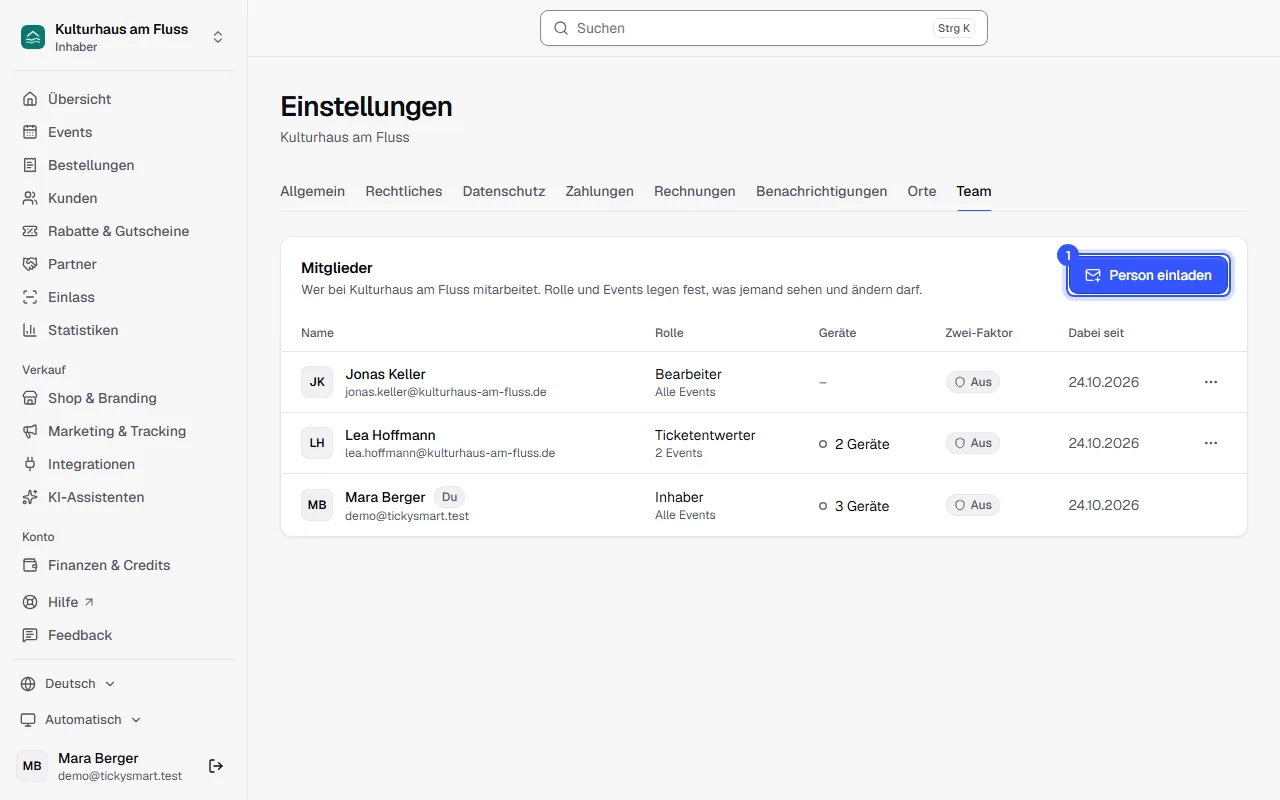Click the Hilfe lifebuoy icon
Viewport: 1280px width, 800px height.
(x=30, y=602)
